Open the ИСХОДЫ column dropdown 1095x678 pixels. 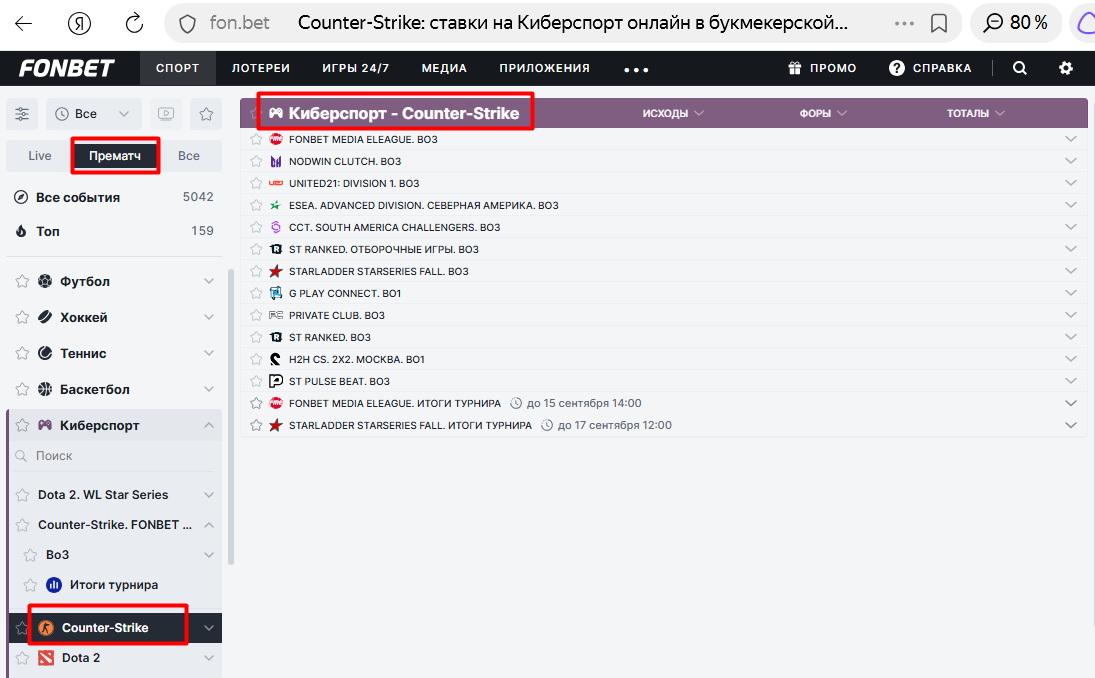tap(673, 113)
